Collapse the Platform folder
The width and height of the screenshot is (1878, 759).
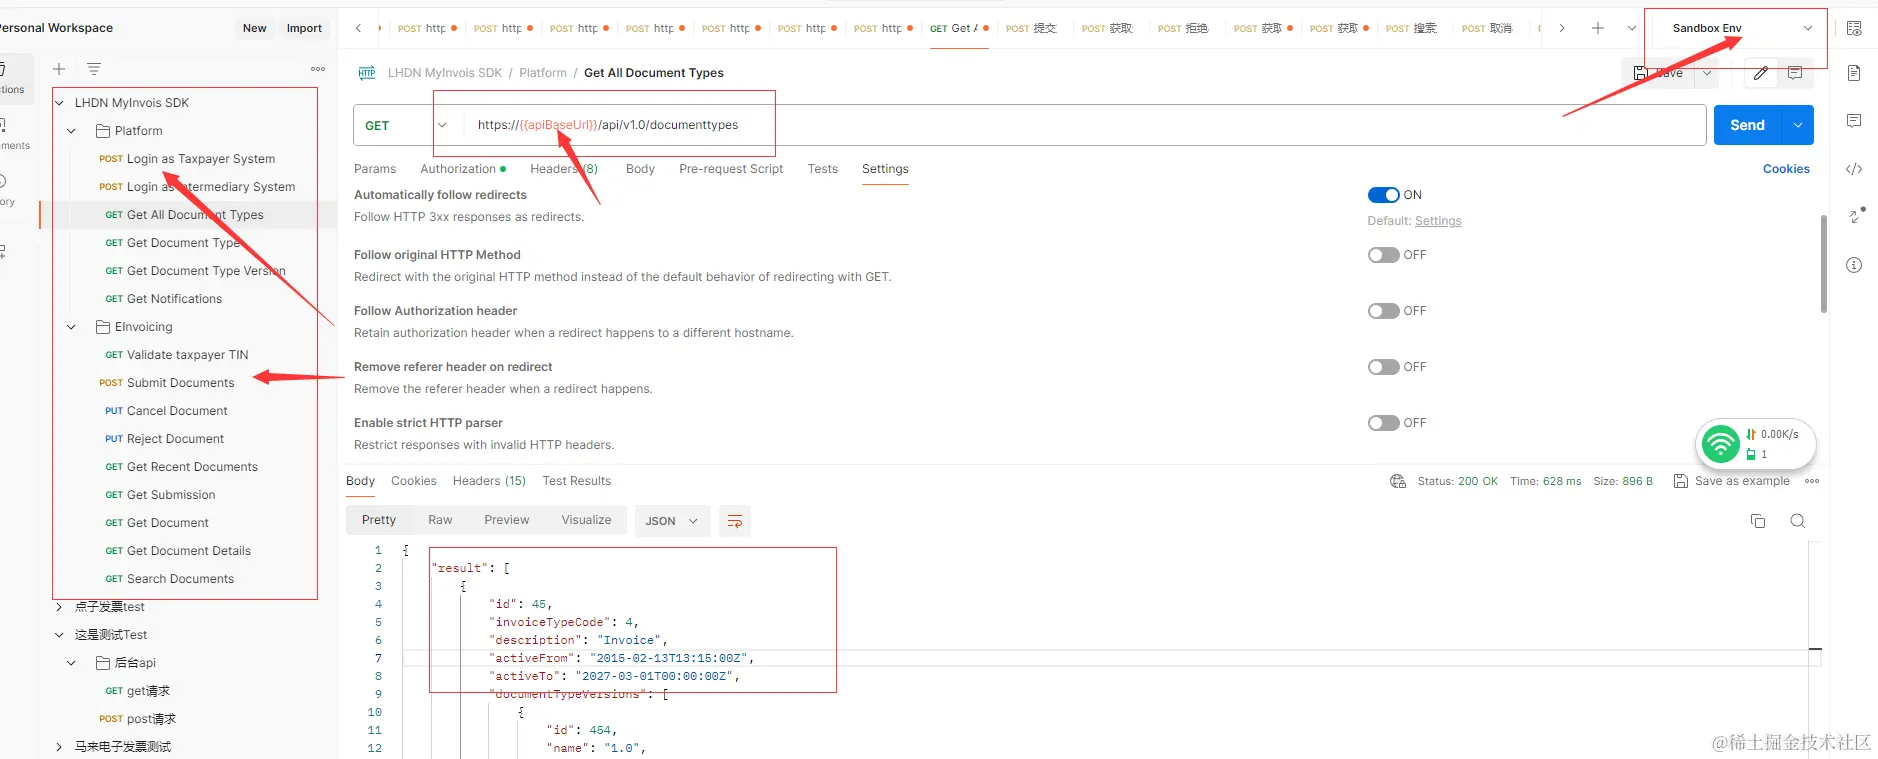pos(71,131)
